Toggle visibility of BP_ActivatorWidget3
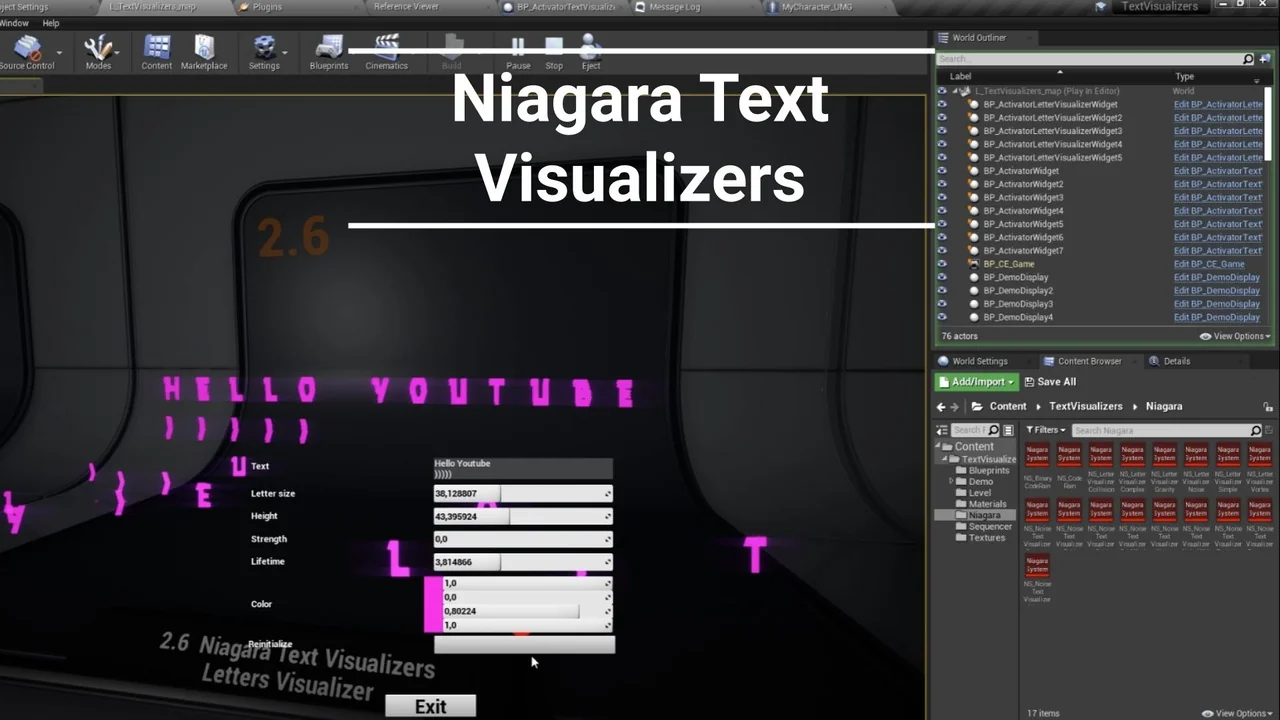1280x720 pixels. (942, 197)
